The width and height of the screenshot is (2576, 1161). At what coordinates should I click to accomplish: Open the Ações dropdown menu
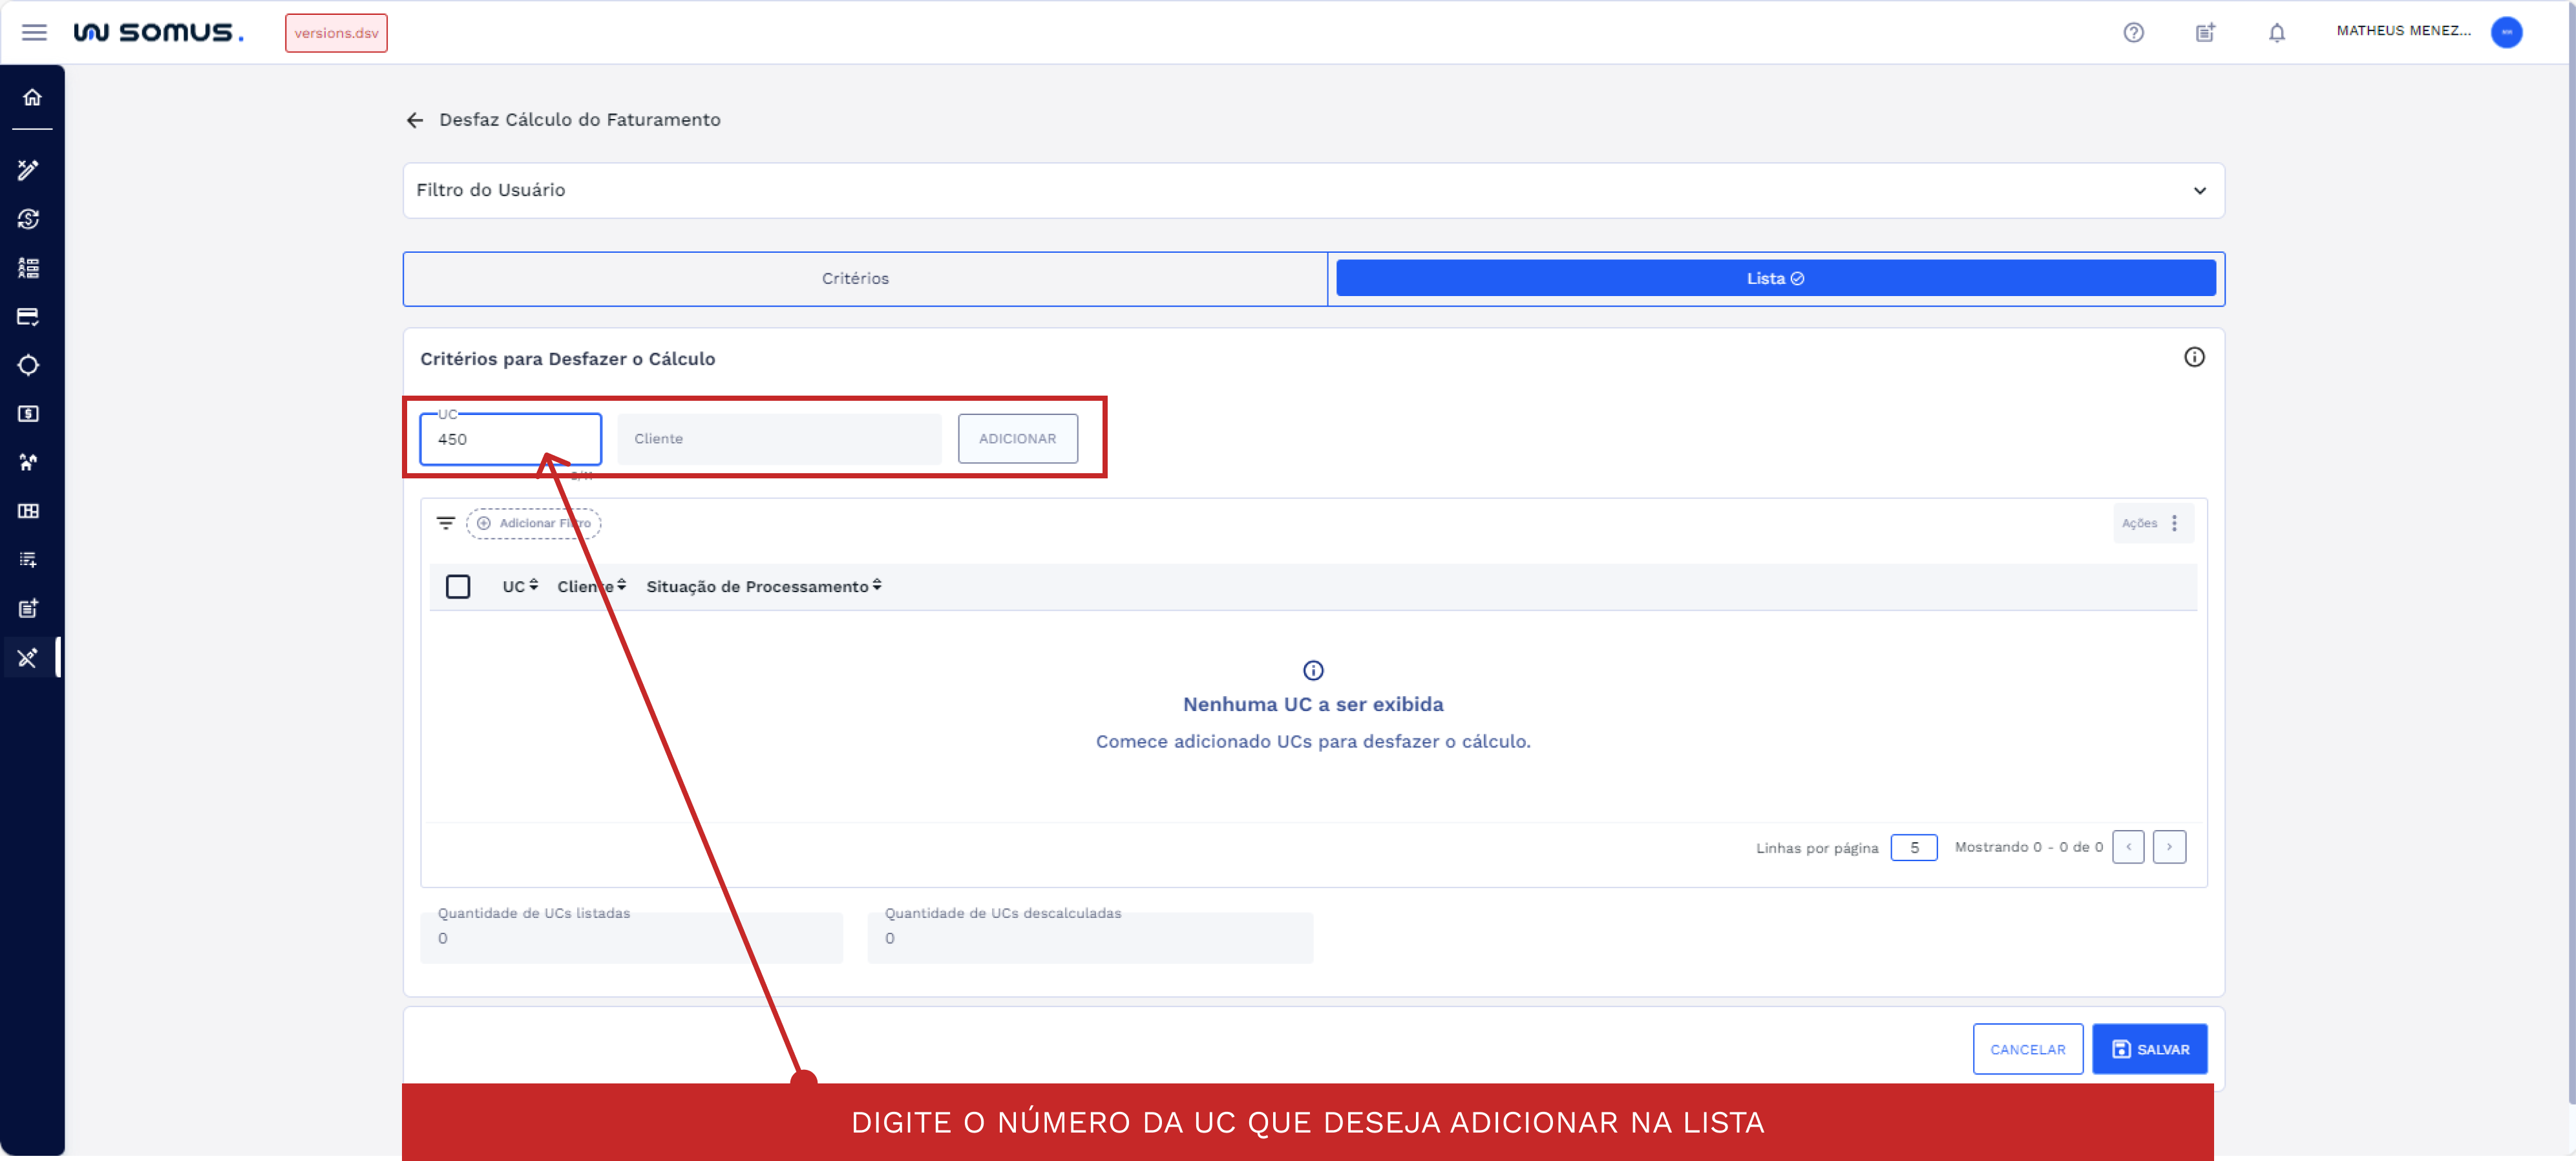click(x=2152, y=522)
